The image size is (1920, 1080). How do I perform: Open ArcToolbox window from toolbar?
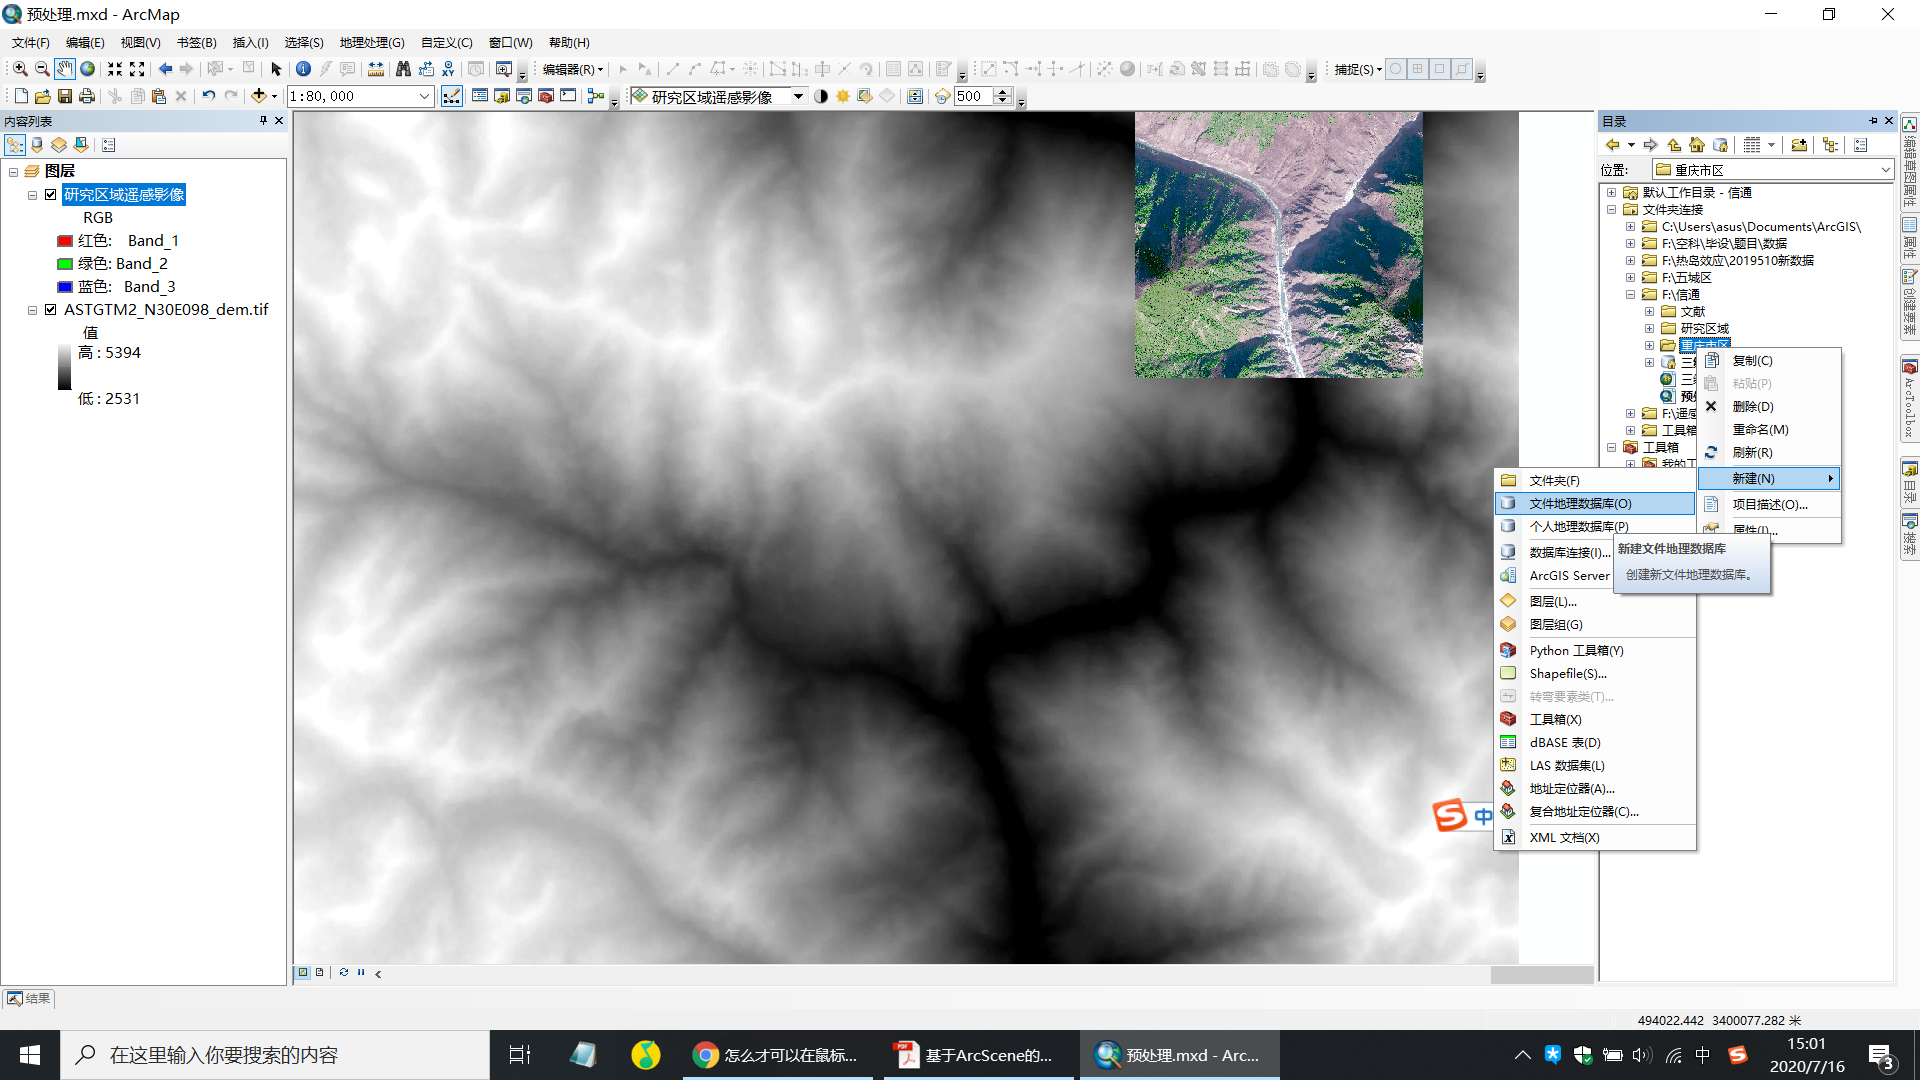[546, 96]
